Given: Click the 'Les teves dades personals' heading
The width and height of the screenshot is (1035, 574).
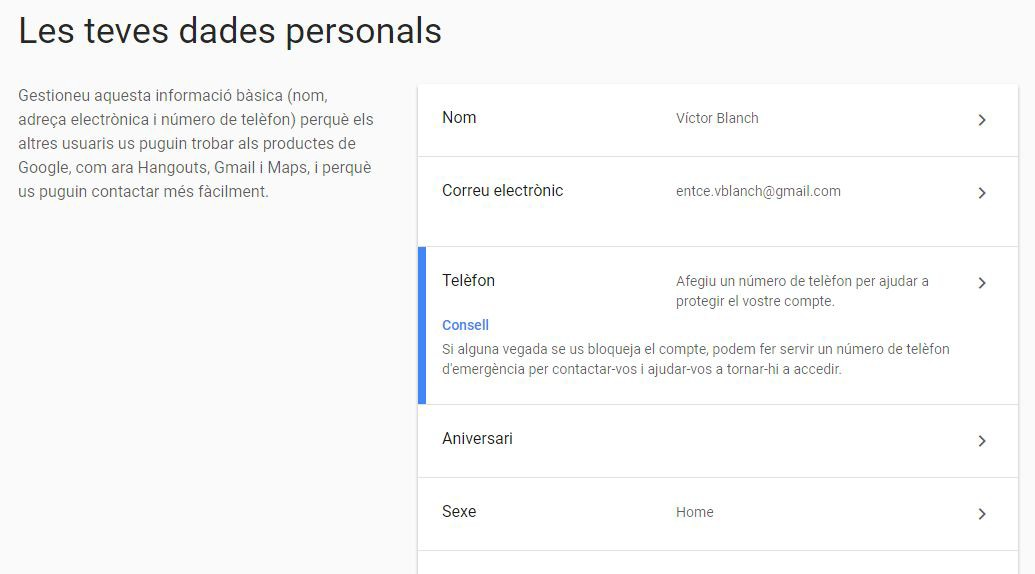Looking at the screenshot, I should (x=230, y=31).
